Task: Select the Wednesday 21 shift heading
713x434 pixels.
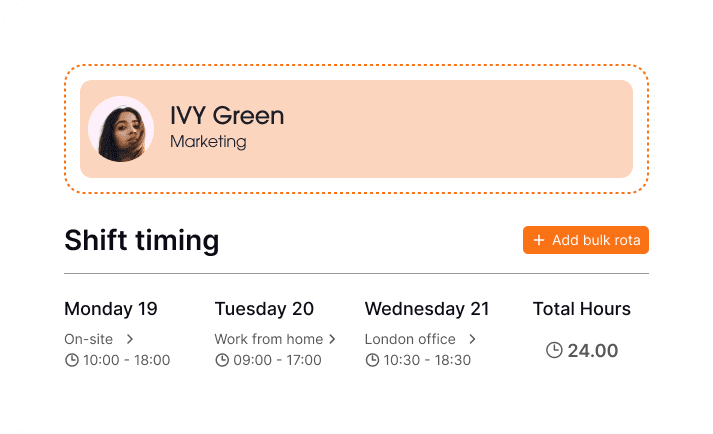Action: click(427, 309)
